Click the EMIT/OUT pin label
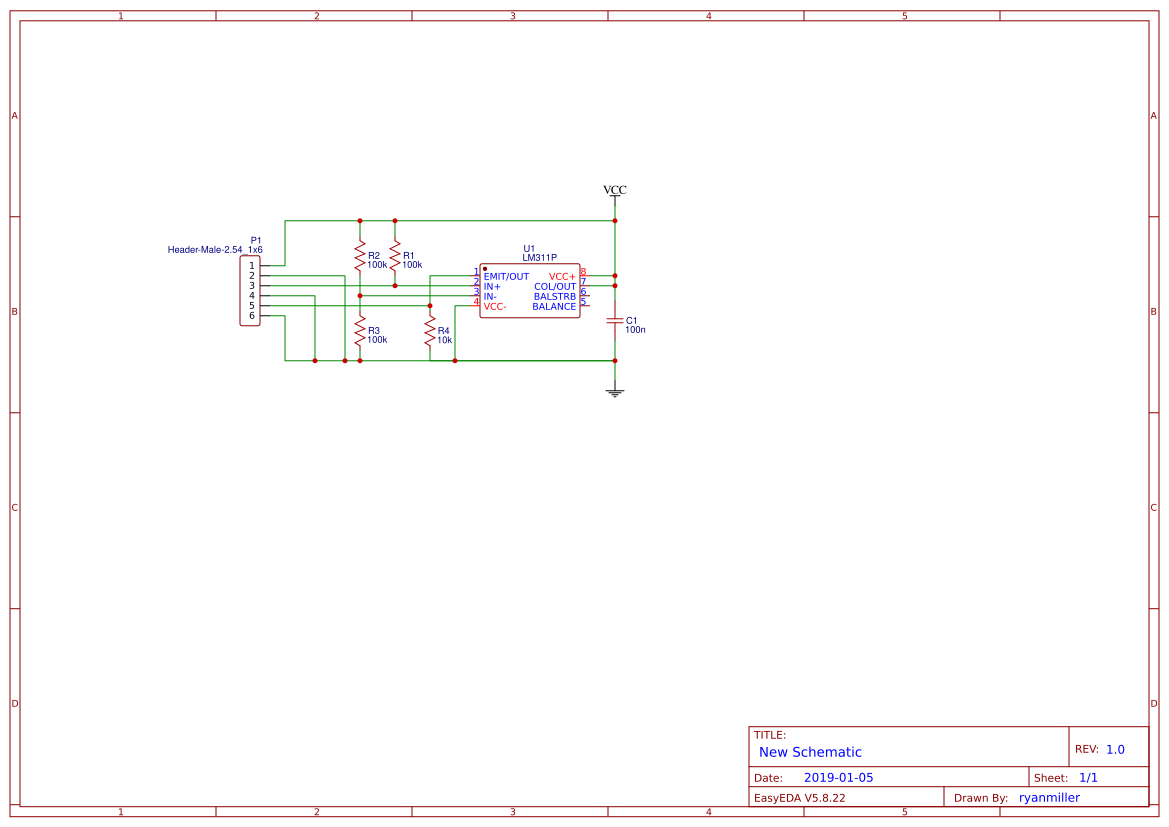This screenshot has height=827, width=1169. coord(506,277)
